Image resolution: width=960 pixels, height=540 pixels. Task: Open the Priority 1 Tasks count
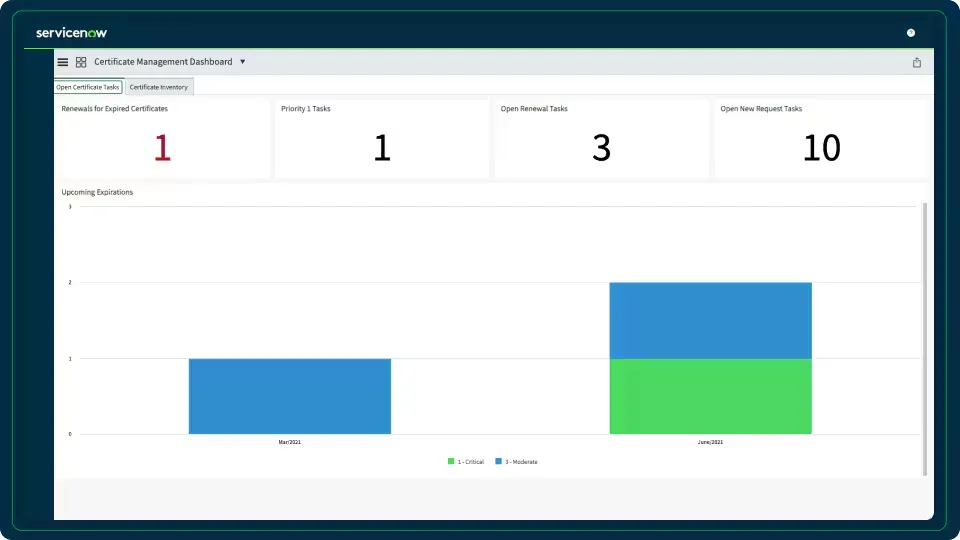[x=382, y=148]
